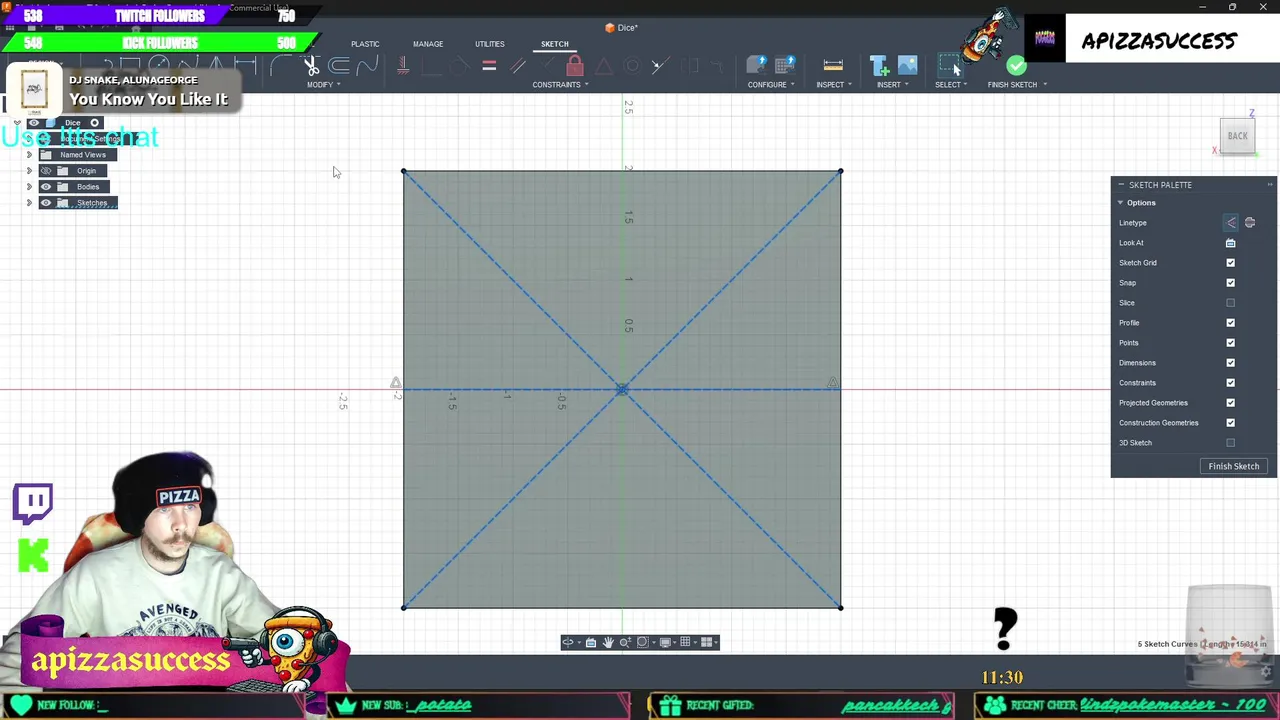Click the Change Parameters configure icon

point(757,66)
